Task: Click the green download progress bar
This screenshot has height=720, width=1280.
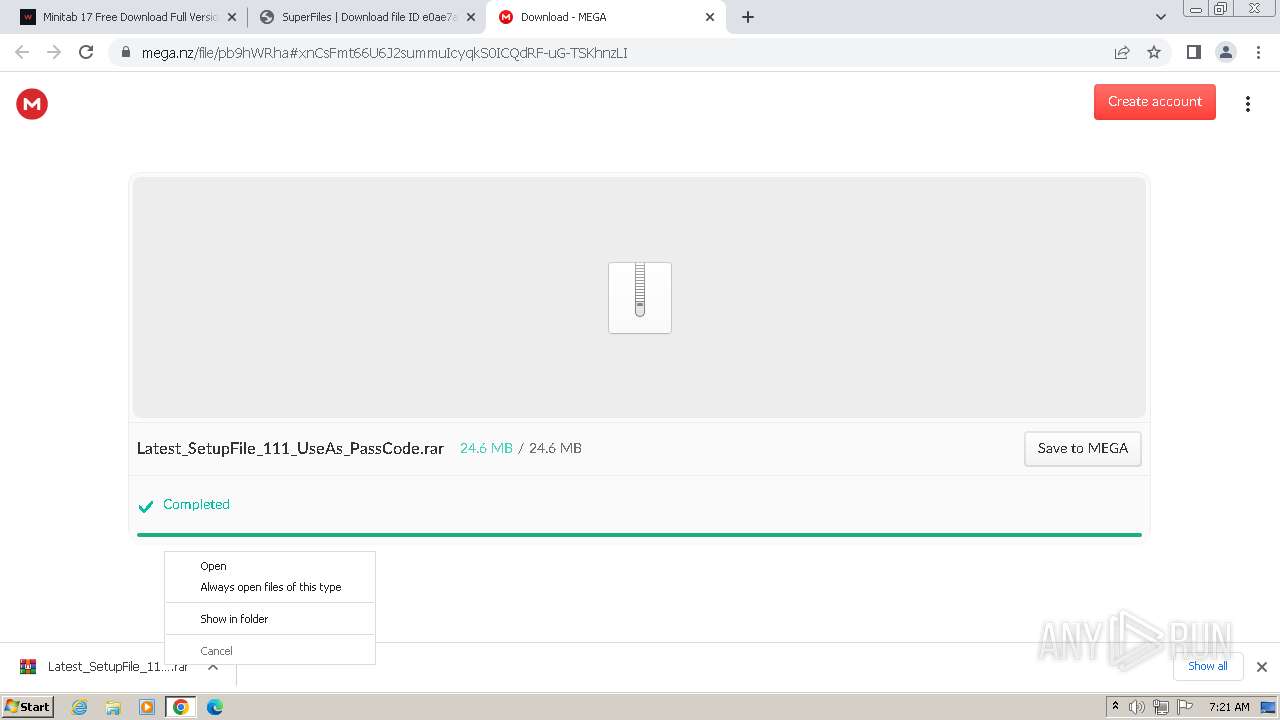Action: 639,535
